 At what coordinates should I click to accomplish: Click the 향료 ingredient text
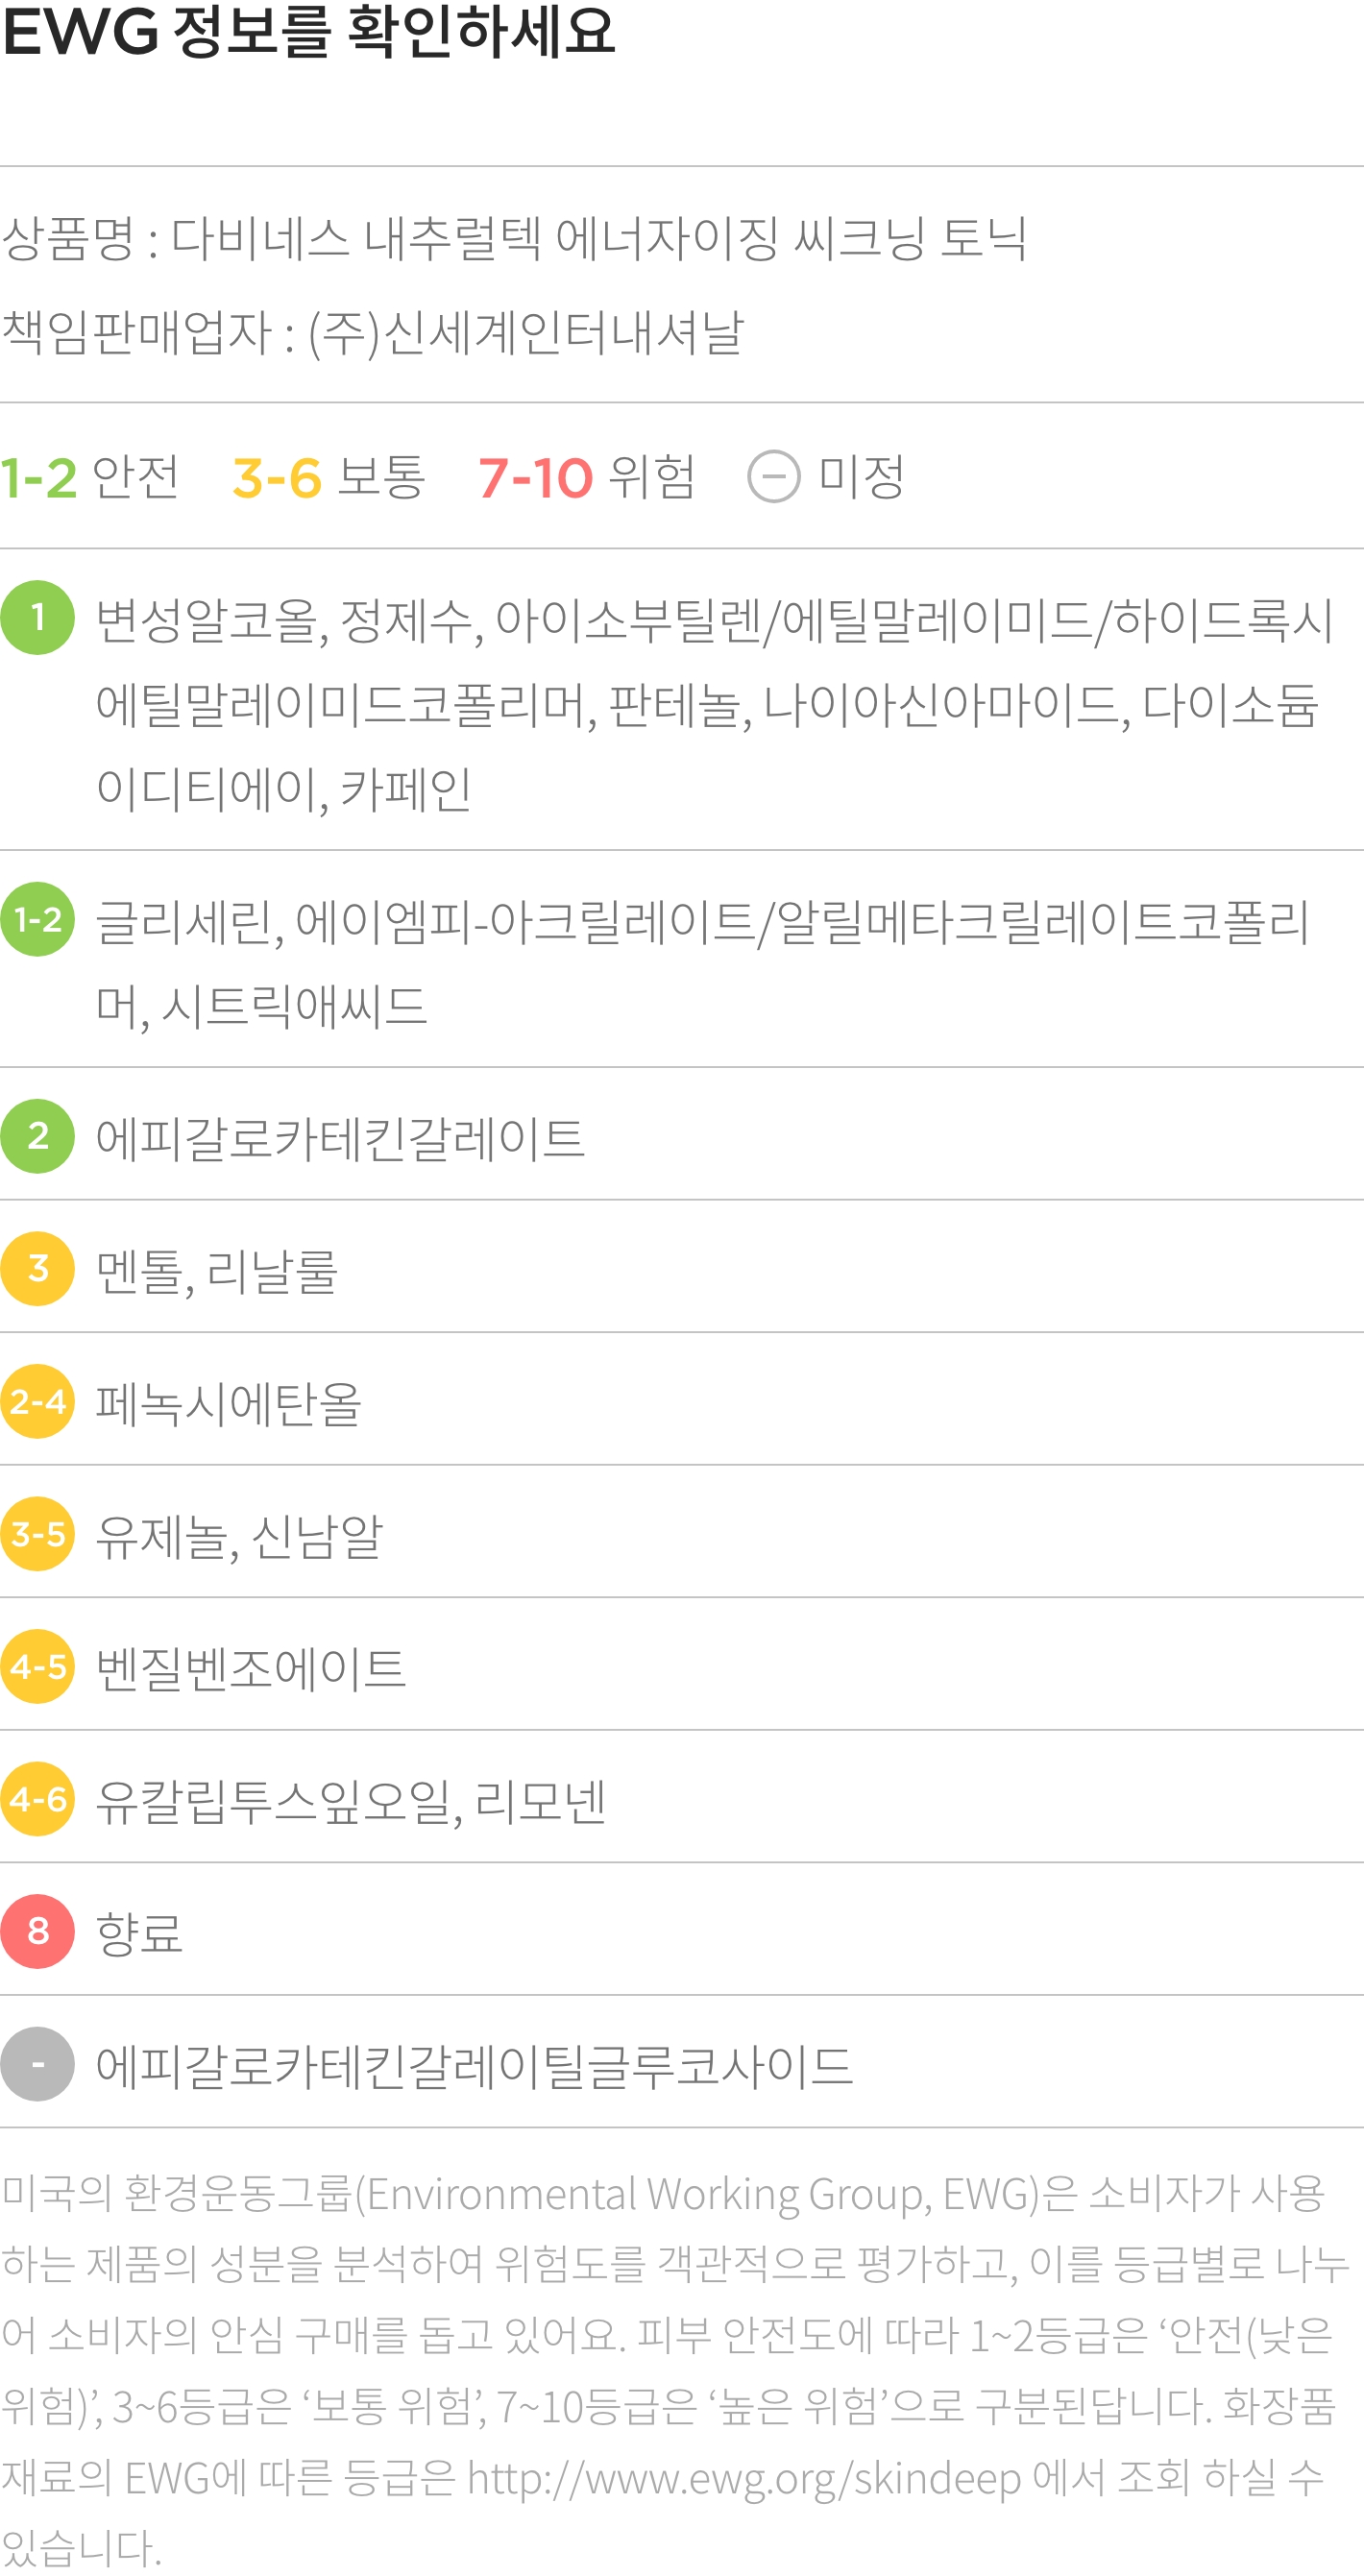click(x=139, y=1932)
